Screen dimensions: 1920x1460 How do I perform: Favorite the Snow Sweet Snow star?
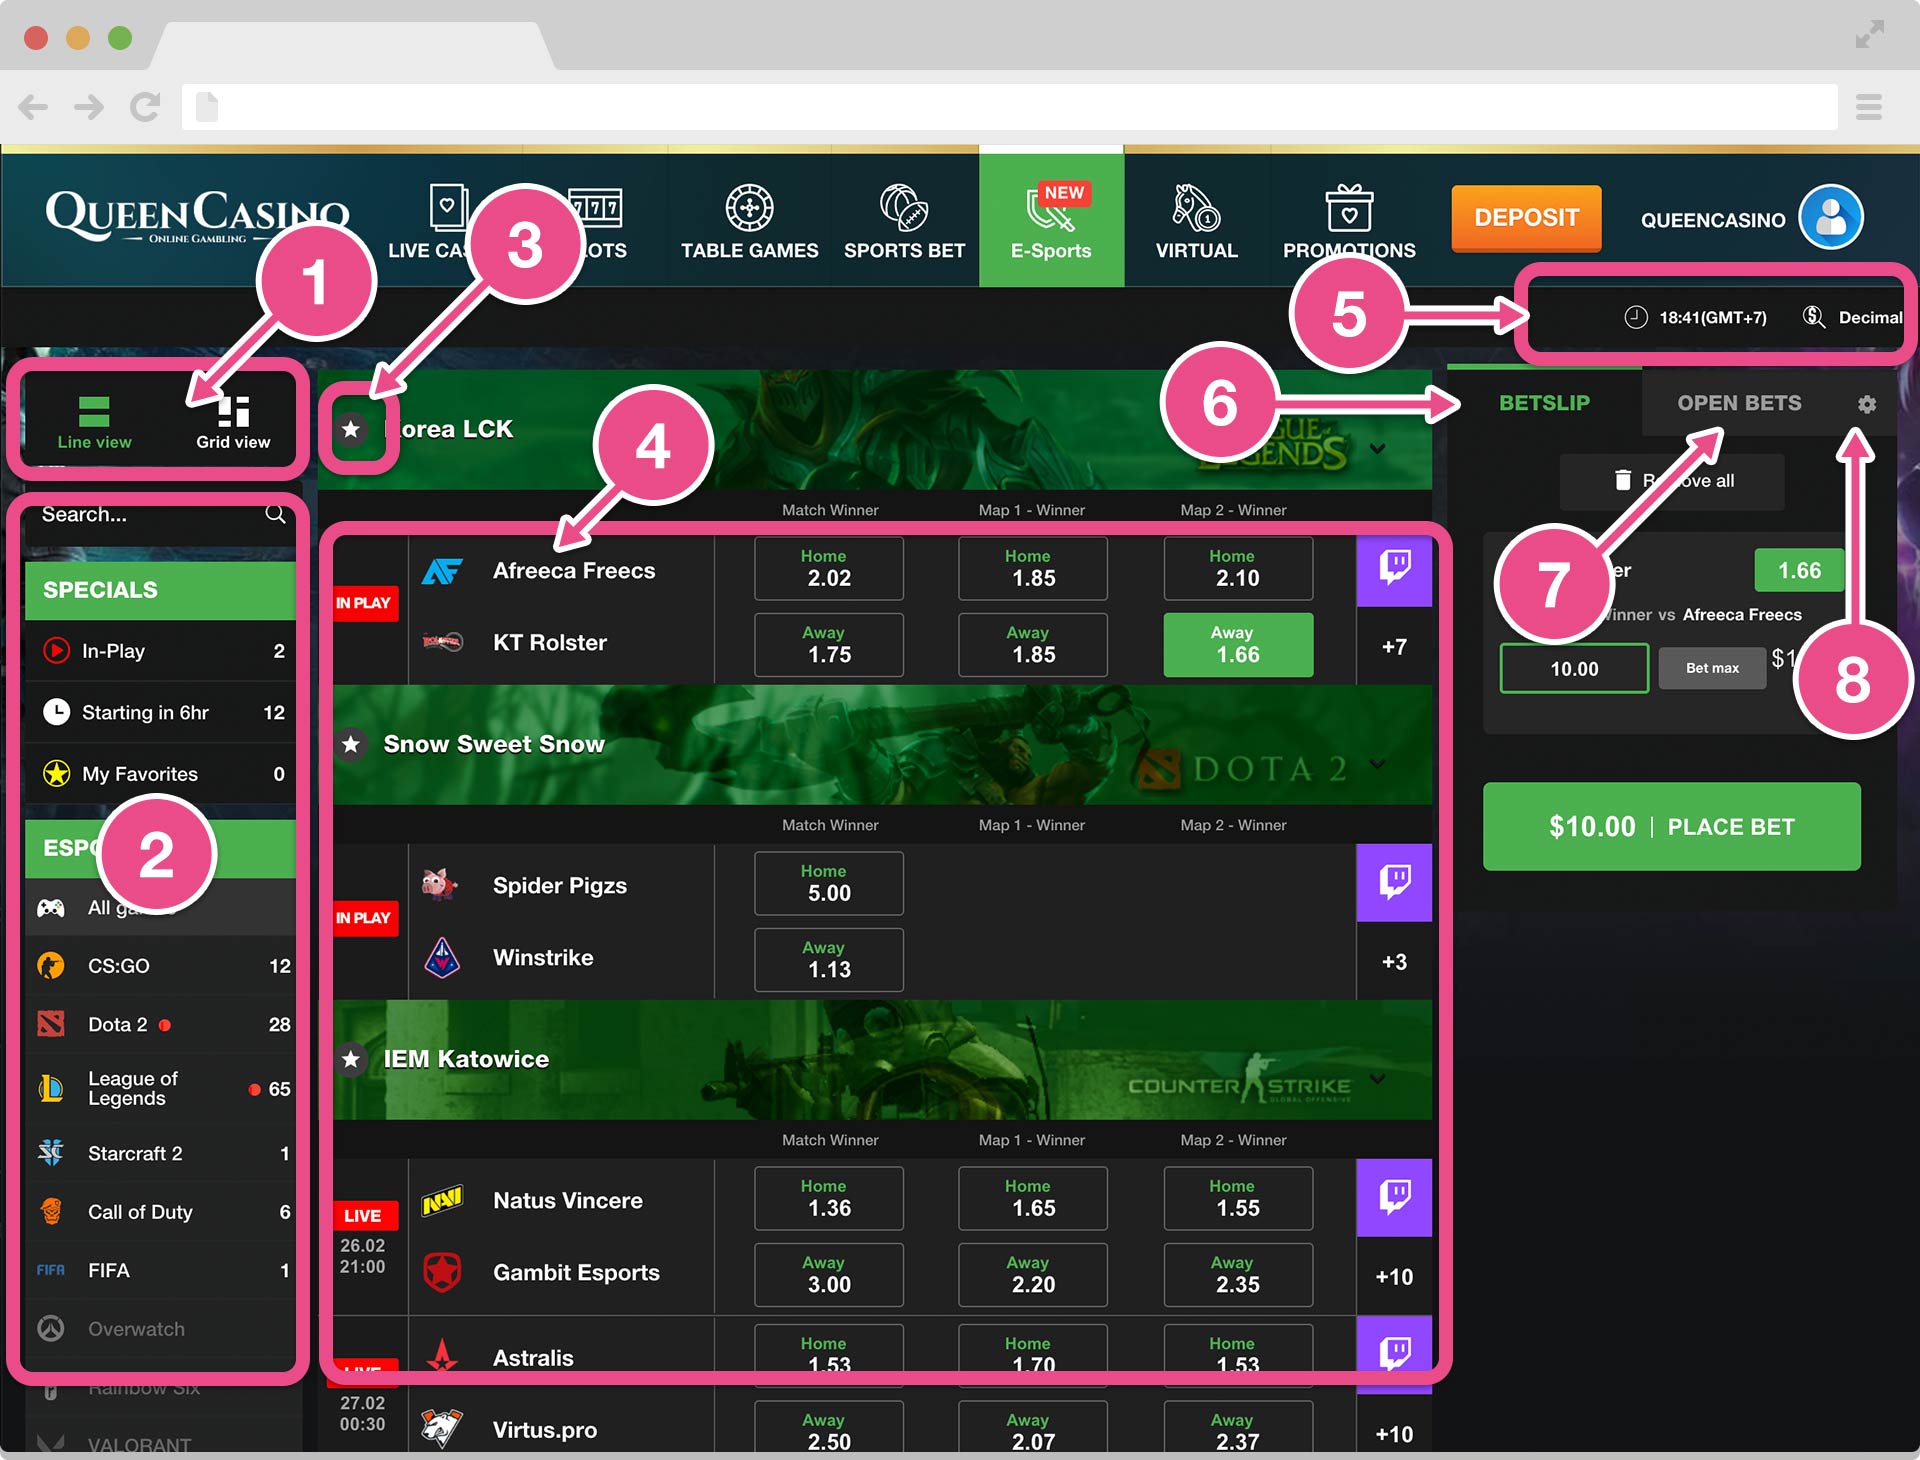[351, 744]
